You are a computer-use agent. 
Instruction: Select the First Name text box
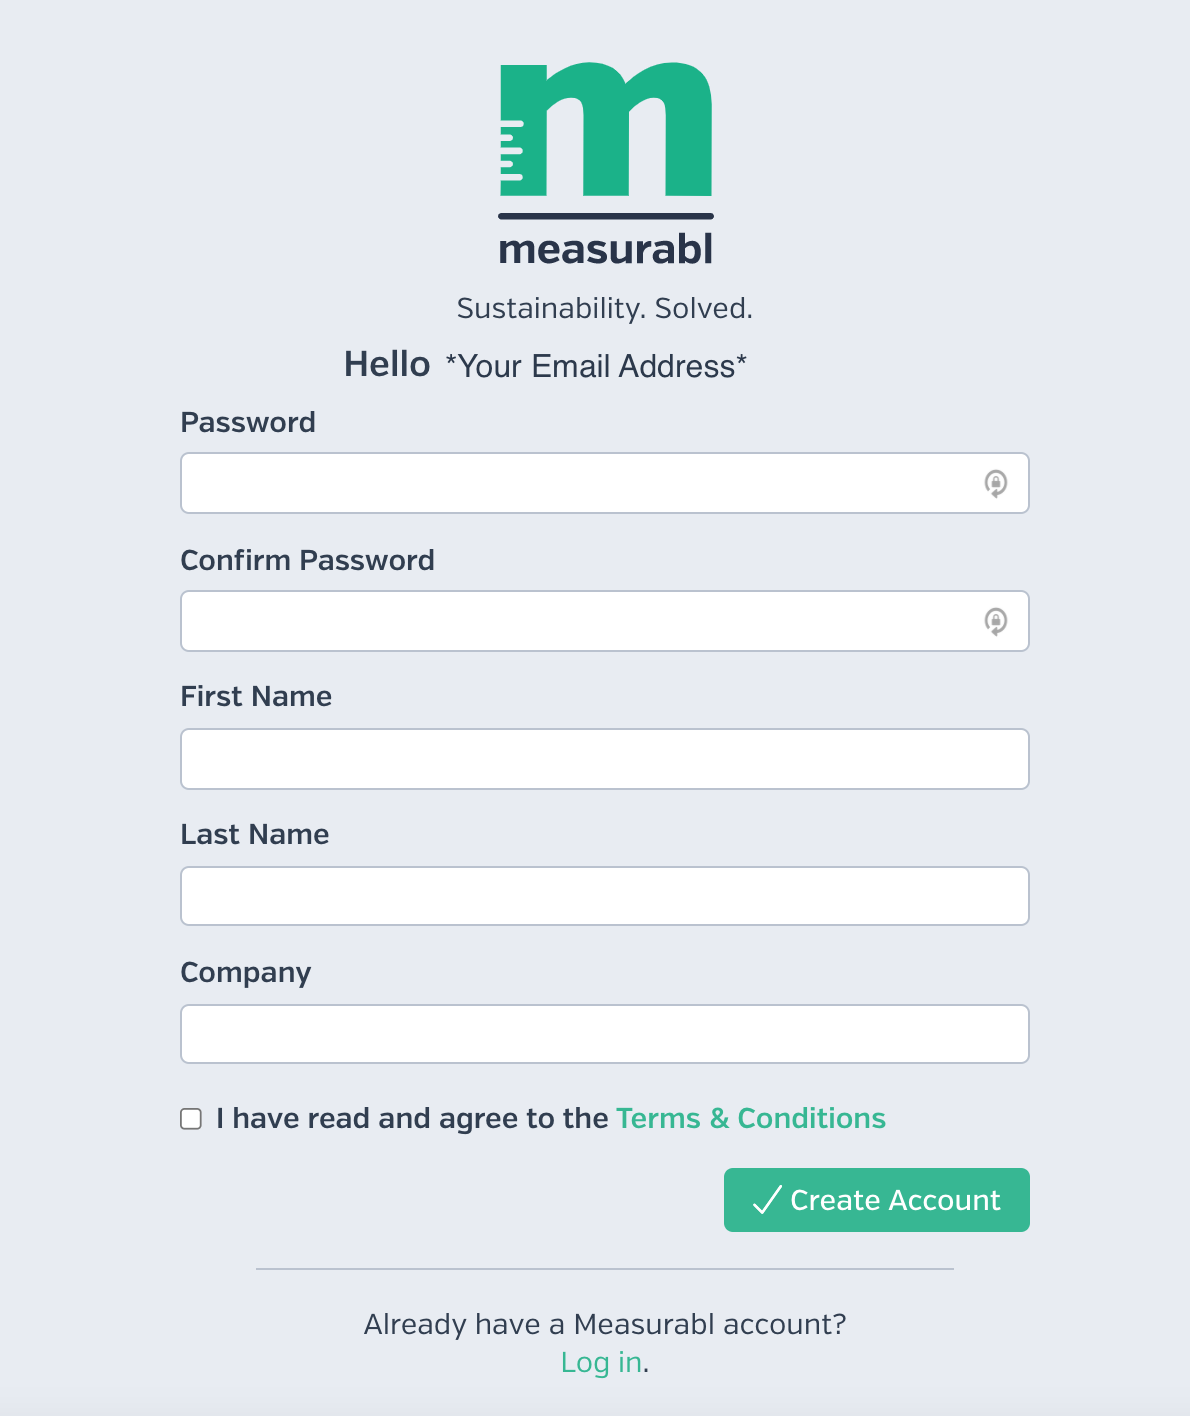pos(605,759)
